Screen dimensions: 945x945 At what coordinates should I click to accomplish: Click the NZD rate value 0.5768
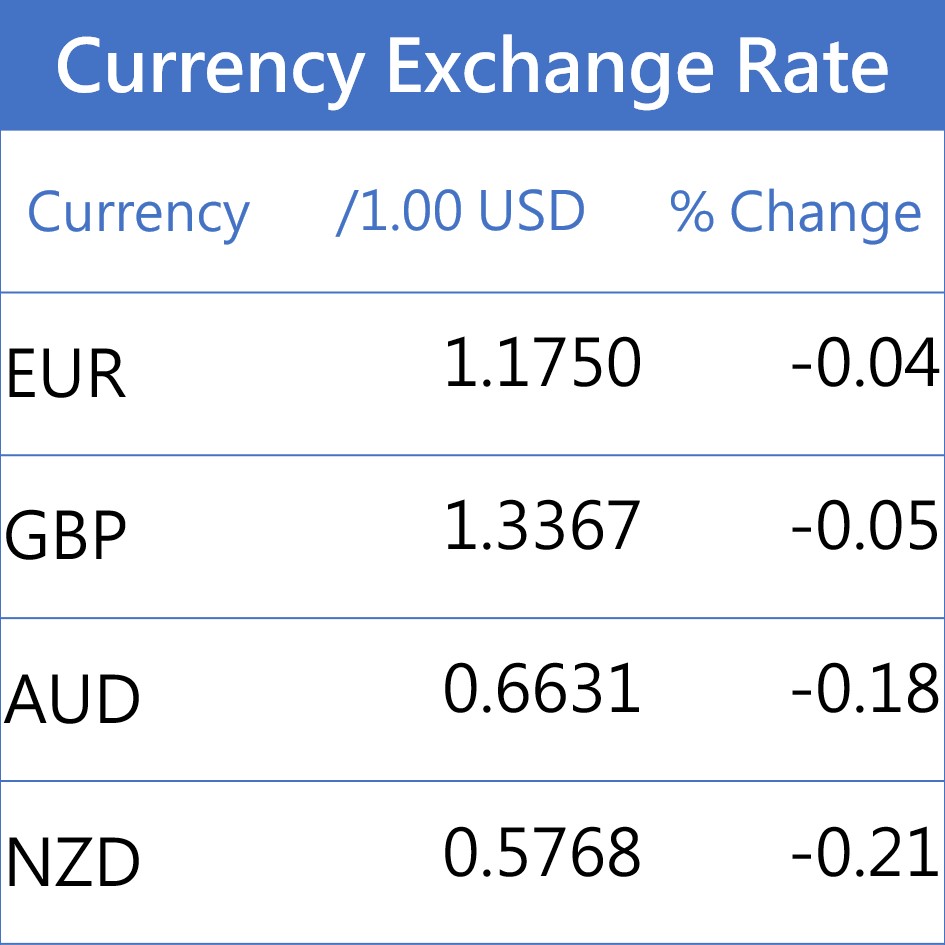point(542,853)
